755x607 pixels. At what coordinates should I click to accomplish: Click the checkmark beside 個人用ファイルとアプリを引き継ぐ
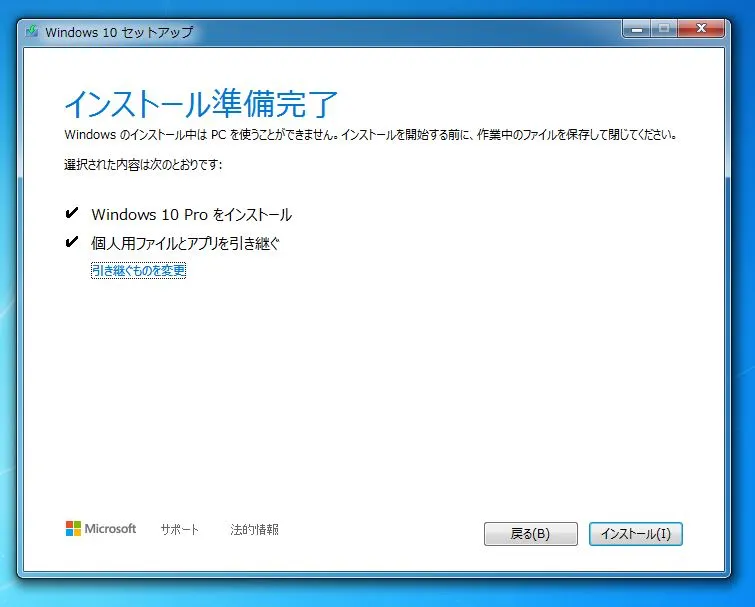tap(72, 242)
